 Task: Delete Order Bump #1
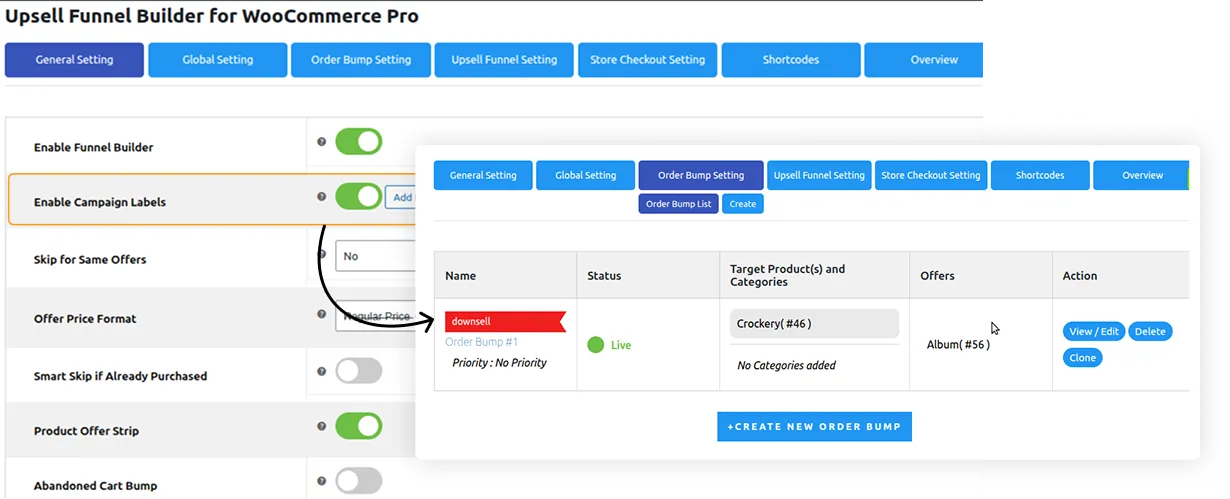click(1150, 332)
